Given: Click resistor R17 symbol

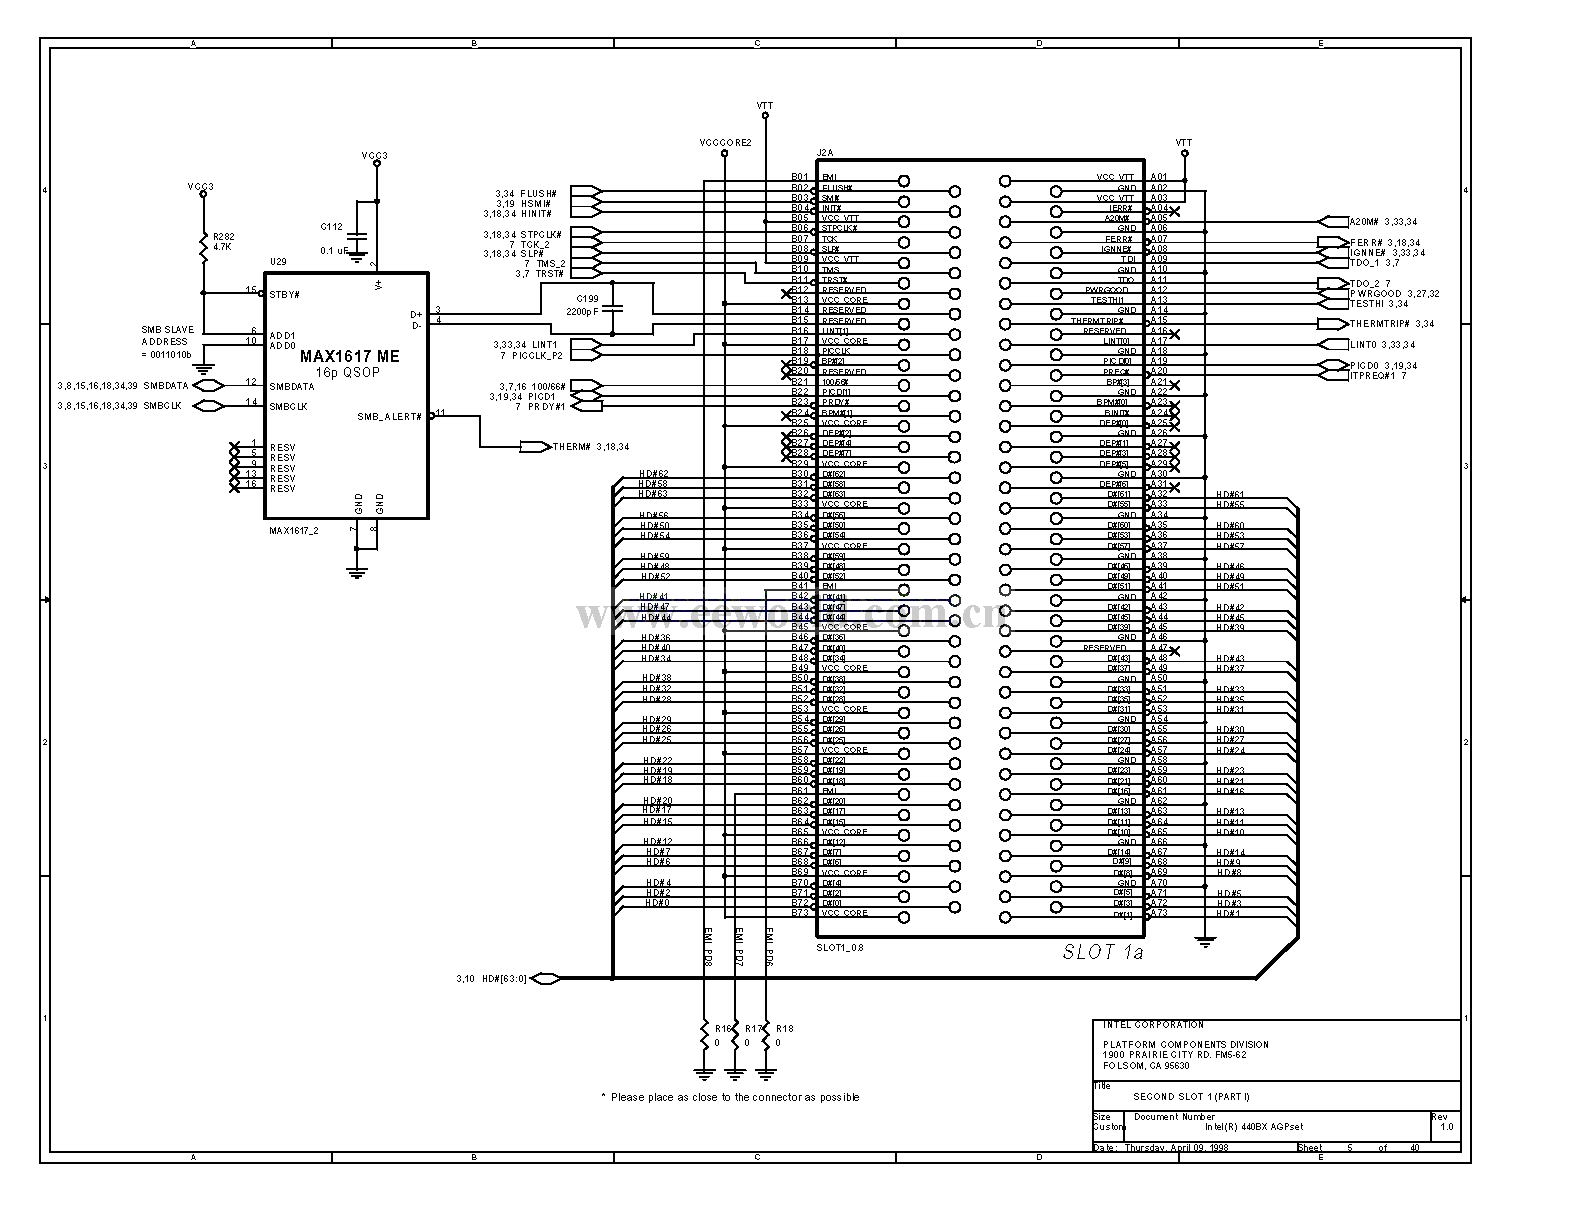Looking at the screenshot, I should coord(735,1035).
